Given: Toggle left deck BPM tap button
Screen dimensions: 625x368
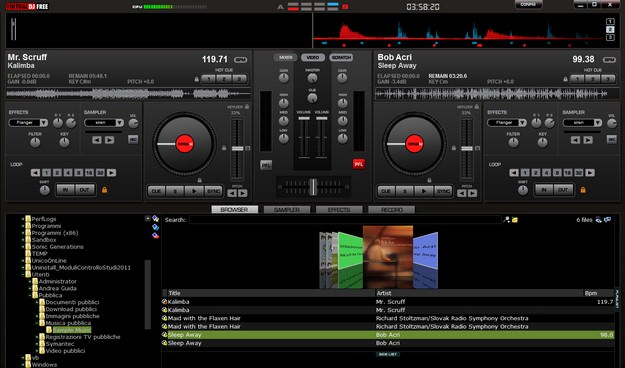Looking at the screenshot, I should coord(240,60).
